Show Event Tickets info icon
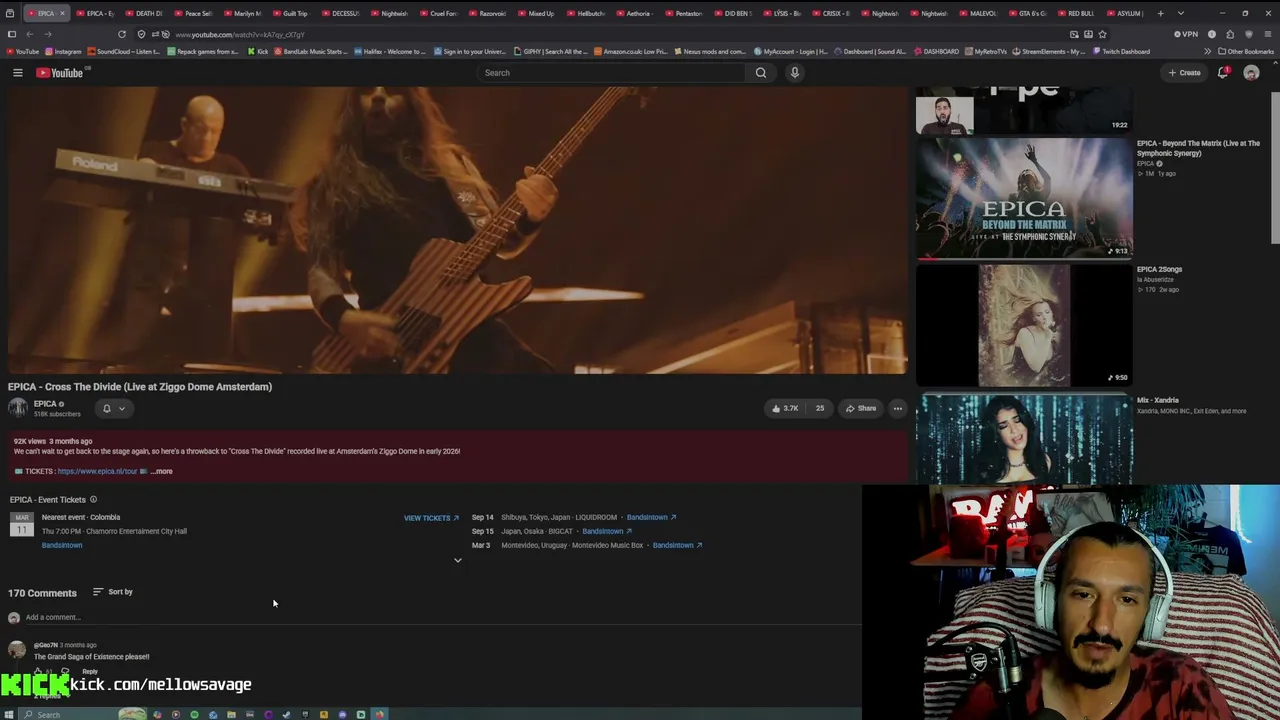 pyautogui.click(x=93, y=499)
